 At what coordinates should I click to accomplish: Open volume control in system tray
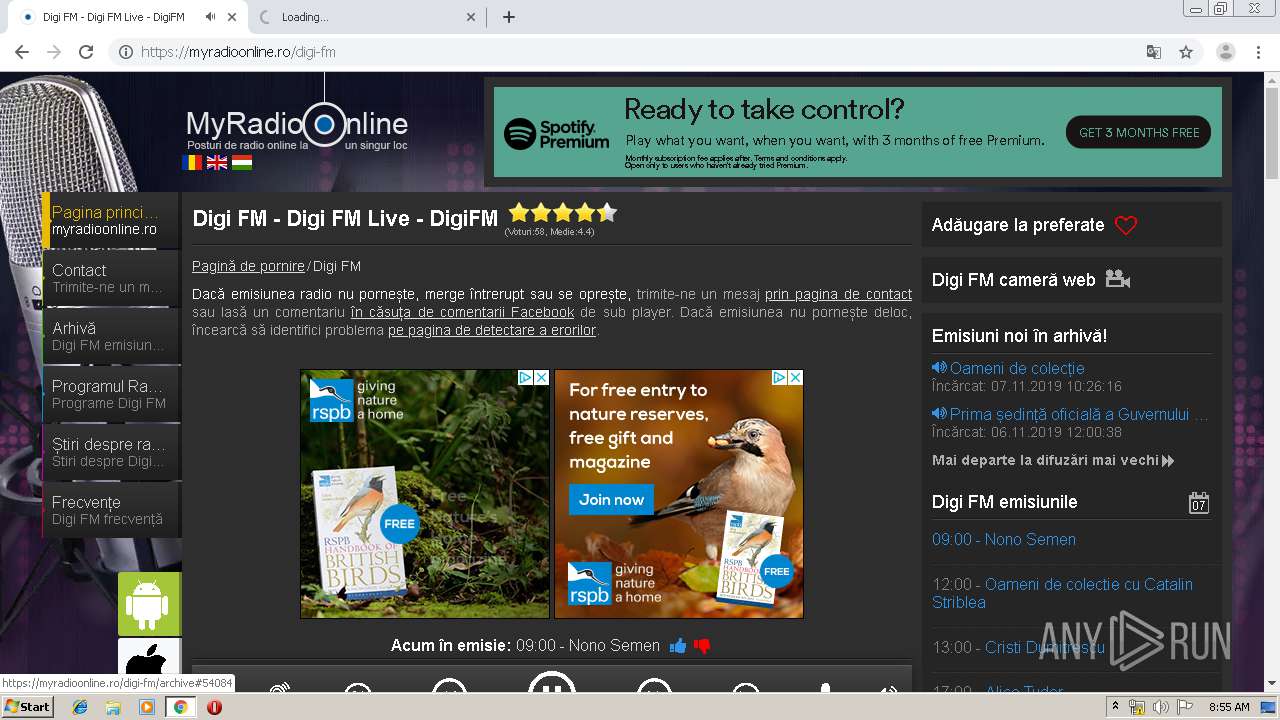1160,707
